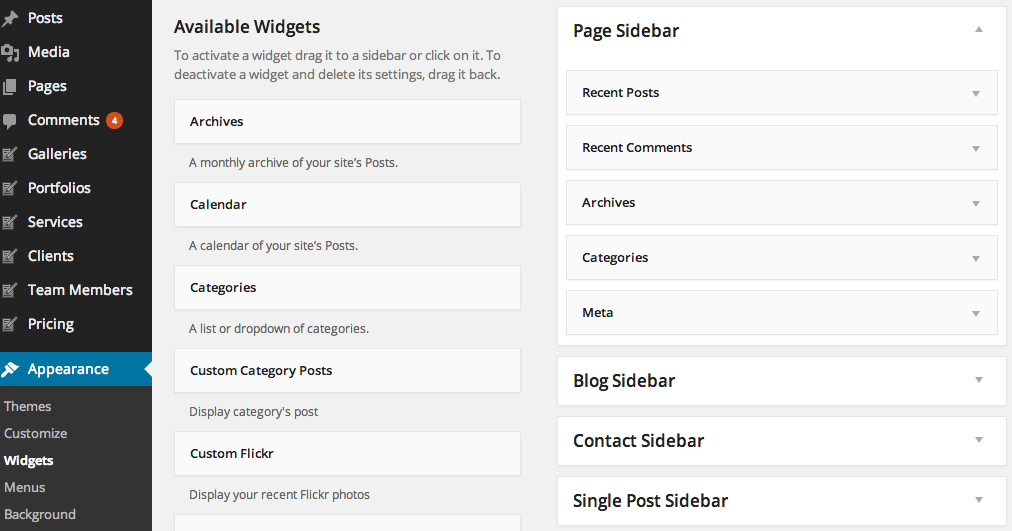Screen dimensions: 1012x531
Task: Expand the Meta widget settings arrow
Action: point(976,313)
